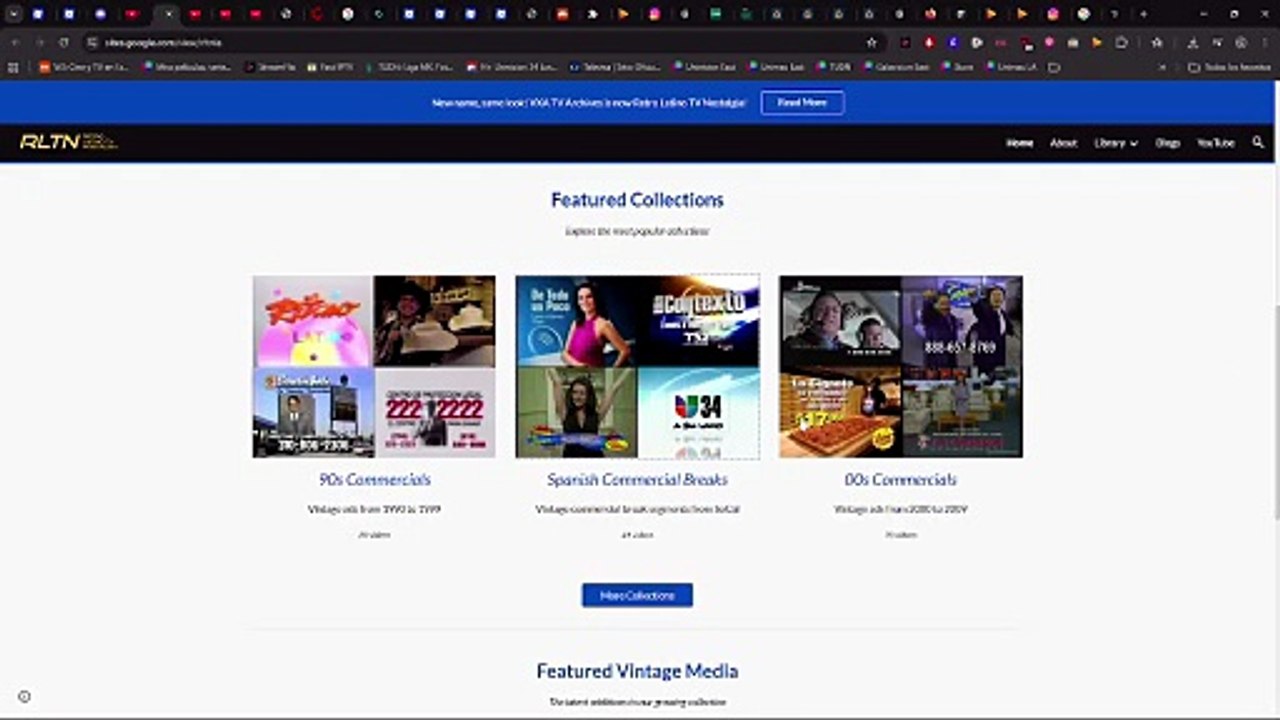Reload the page with the browser refresh icon

64,43
